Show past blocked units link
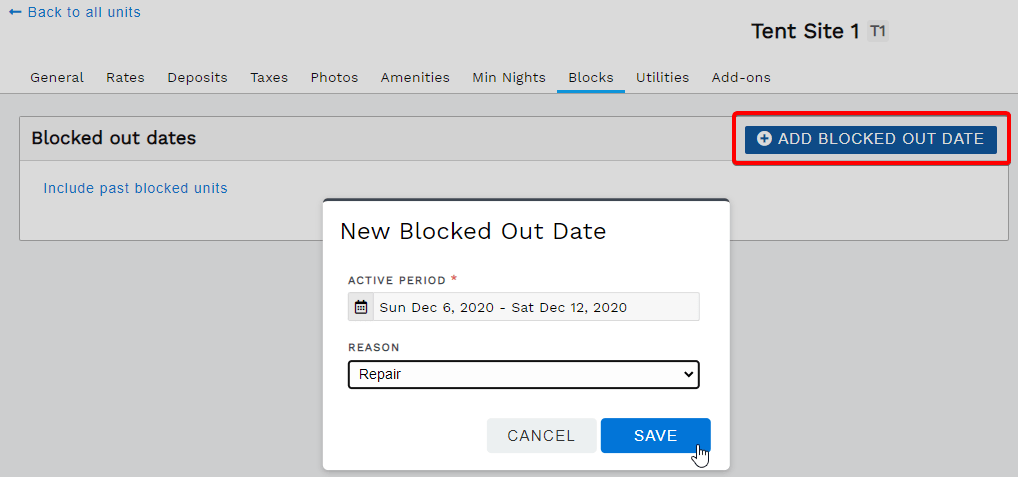1018x477 pixels. (x=135, y=188)
